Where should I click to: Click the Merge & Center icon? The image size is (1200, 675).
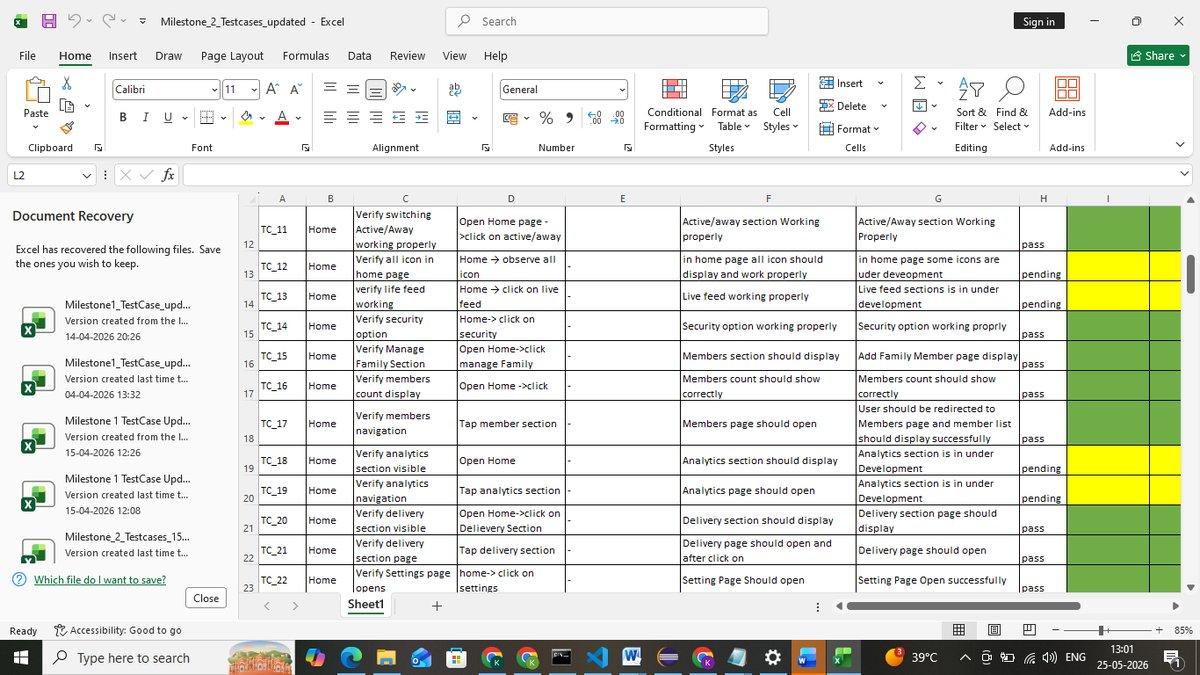pyautogui.click(x=453, y=118)
